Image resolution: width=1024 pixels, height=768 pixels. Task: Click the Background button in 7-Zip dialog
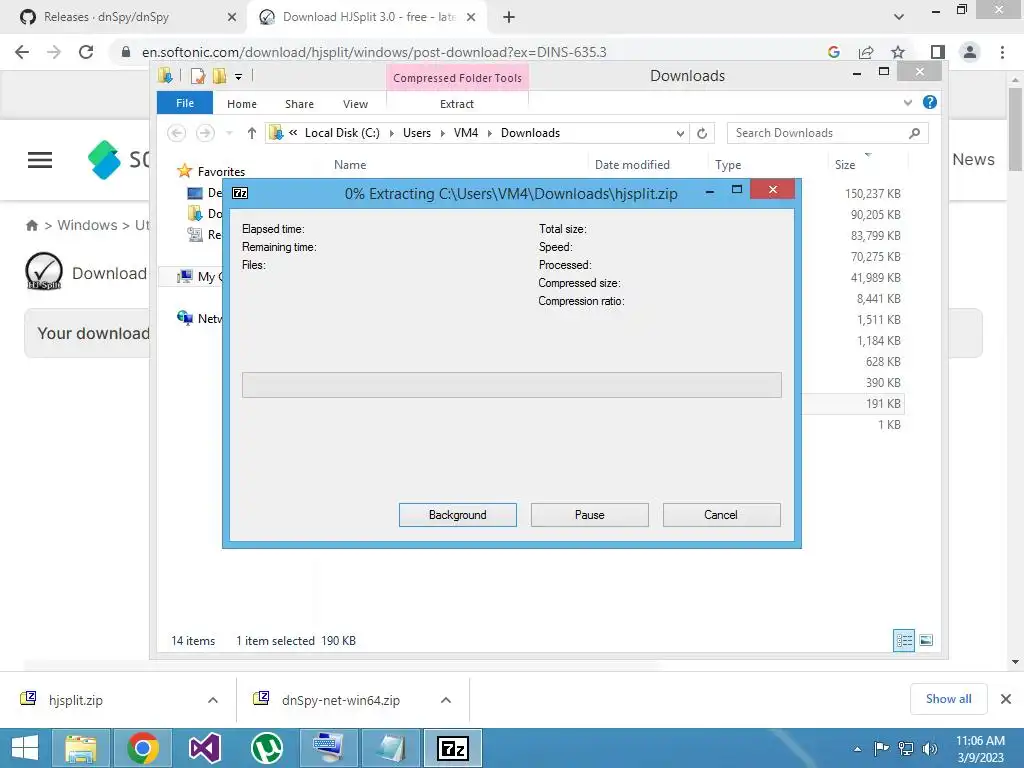point(457,515)
